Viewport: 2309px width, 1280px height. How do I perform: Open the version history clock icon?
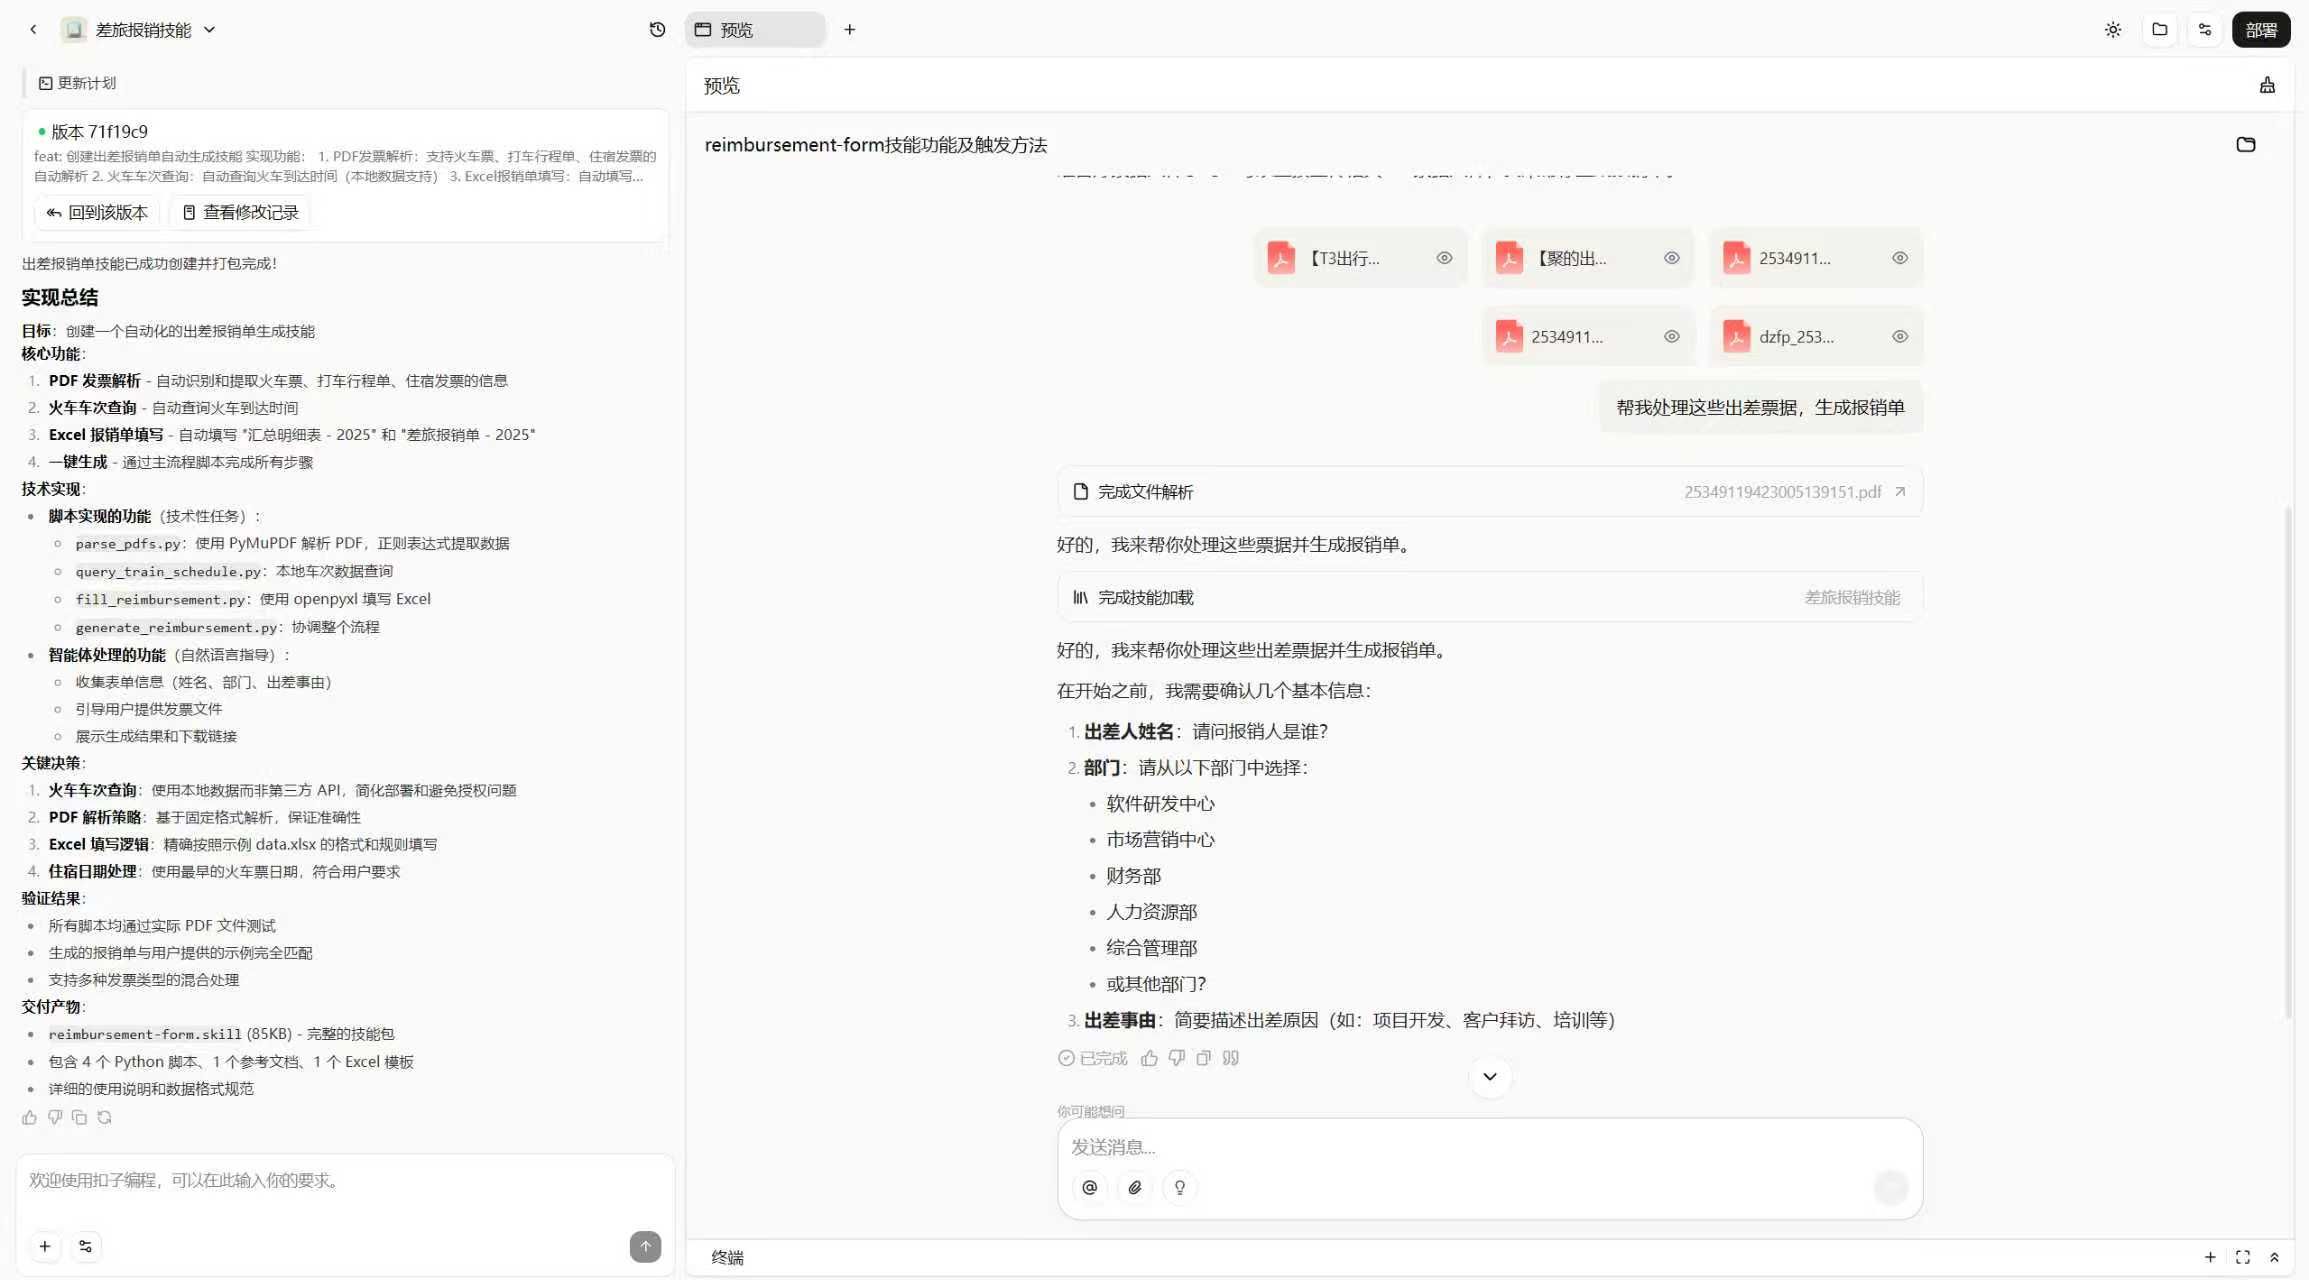click(657, 30)
